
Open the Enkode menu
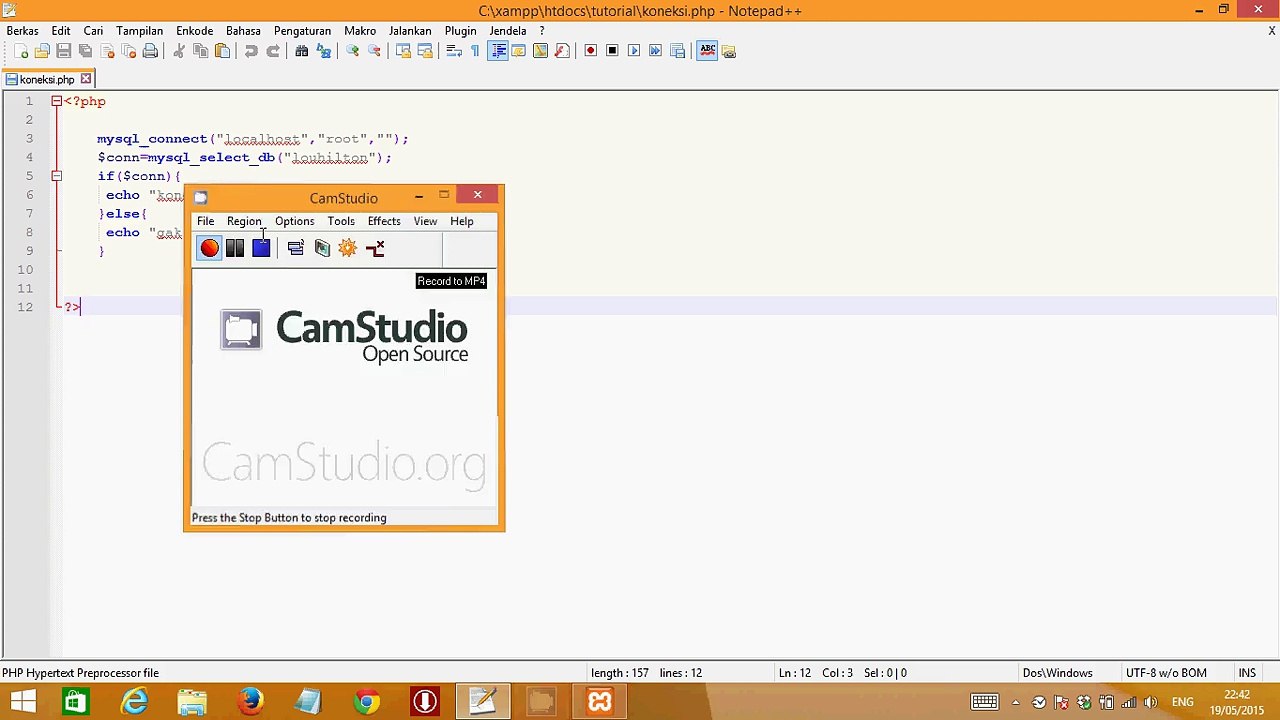pyautogui.click(x=194, y=31)
